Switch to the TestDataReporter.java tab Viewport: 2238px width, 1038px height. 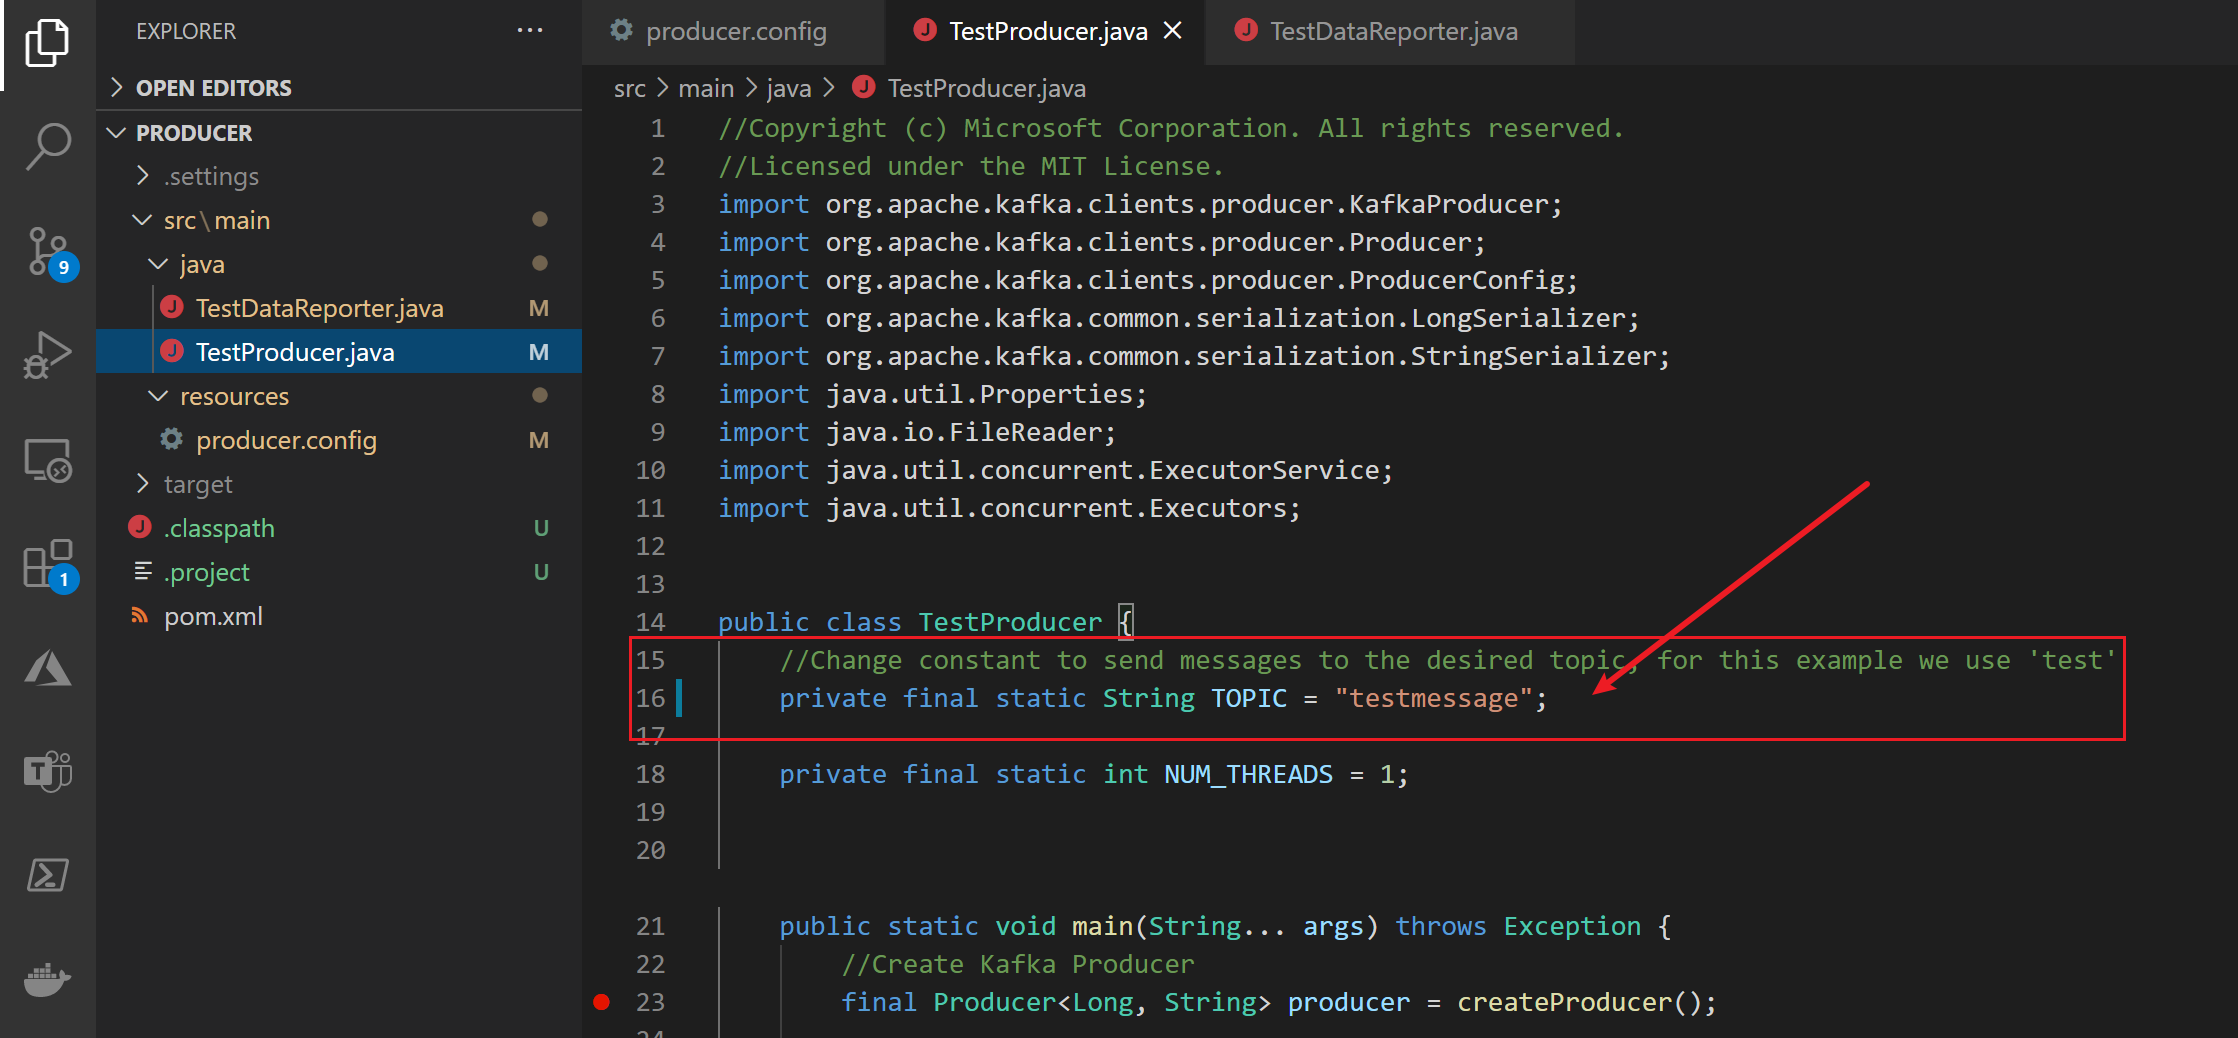[x=1392, y=32]
